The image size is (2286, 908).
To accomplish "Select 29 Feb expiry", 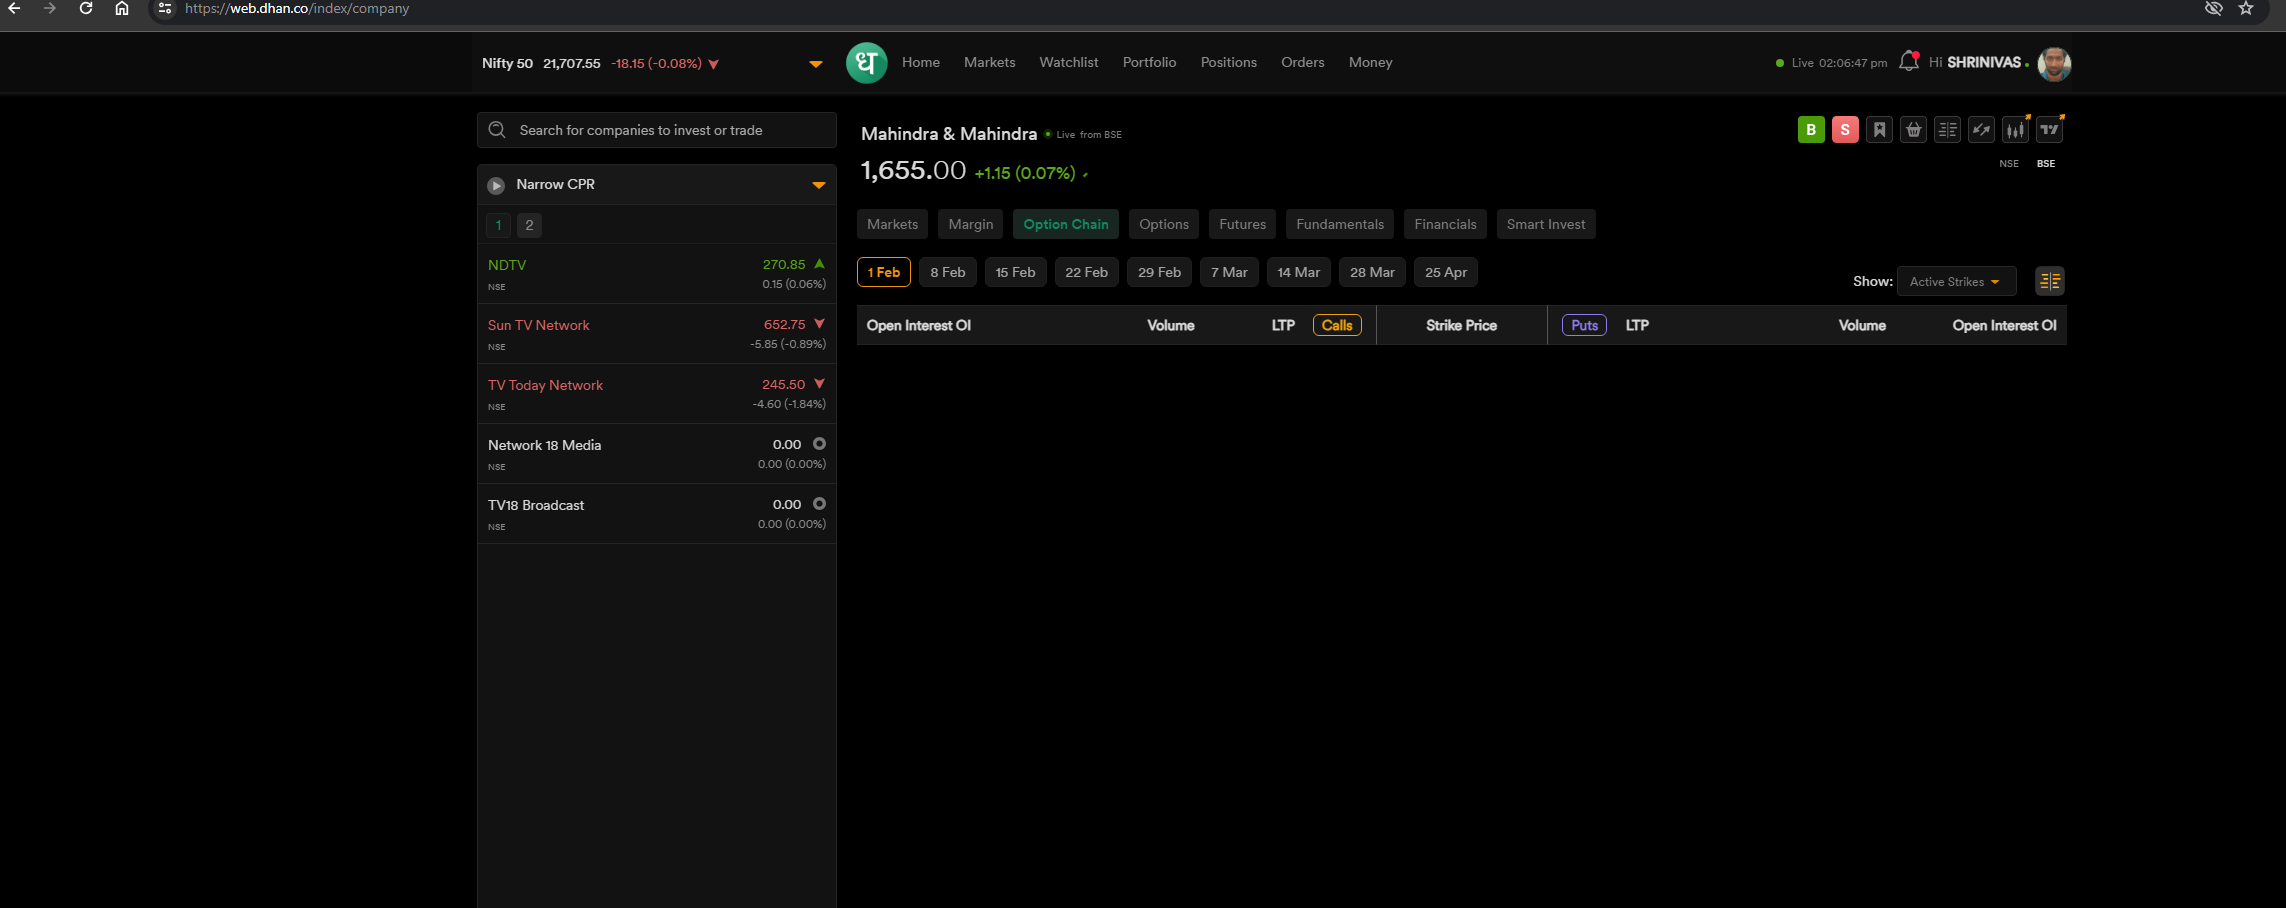I will [x=1159, y=272].
